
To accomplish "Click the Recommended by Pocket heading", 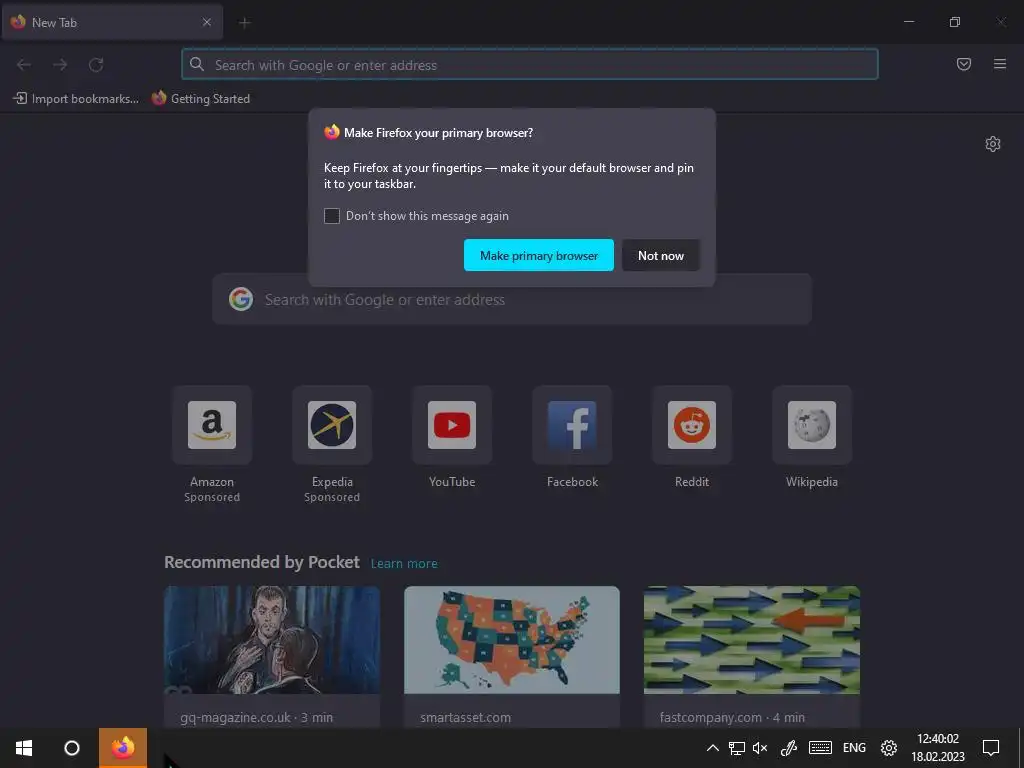I will tap(262, 562).
